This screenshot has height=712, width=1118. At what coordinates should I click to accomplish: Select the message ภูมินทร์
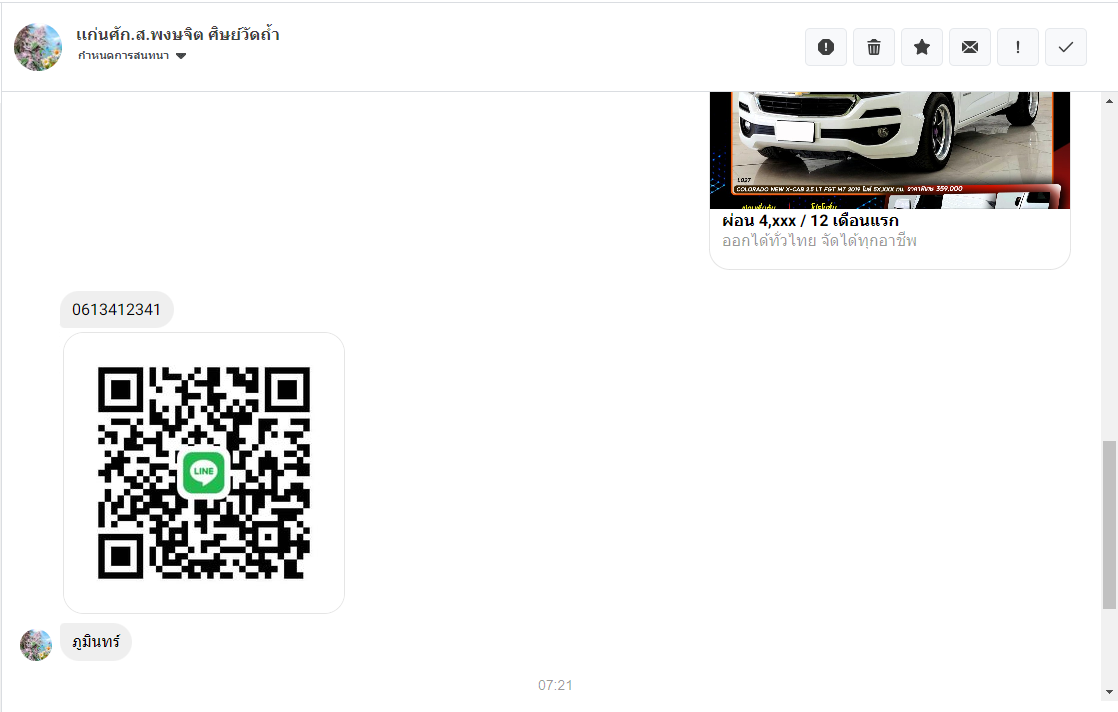click(x=96, y=641)
